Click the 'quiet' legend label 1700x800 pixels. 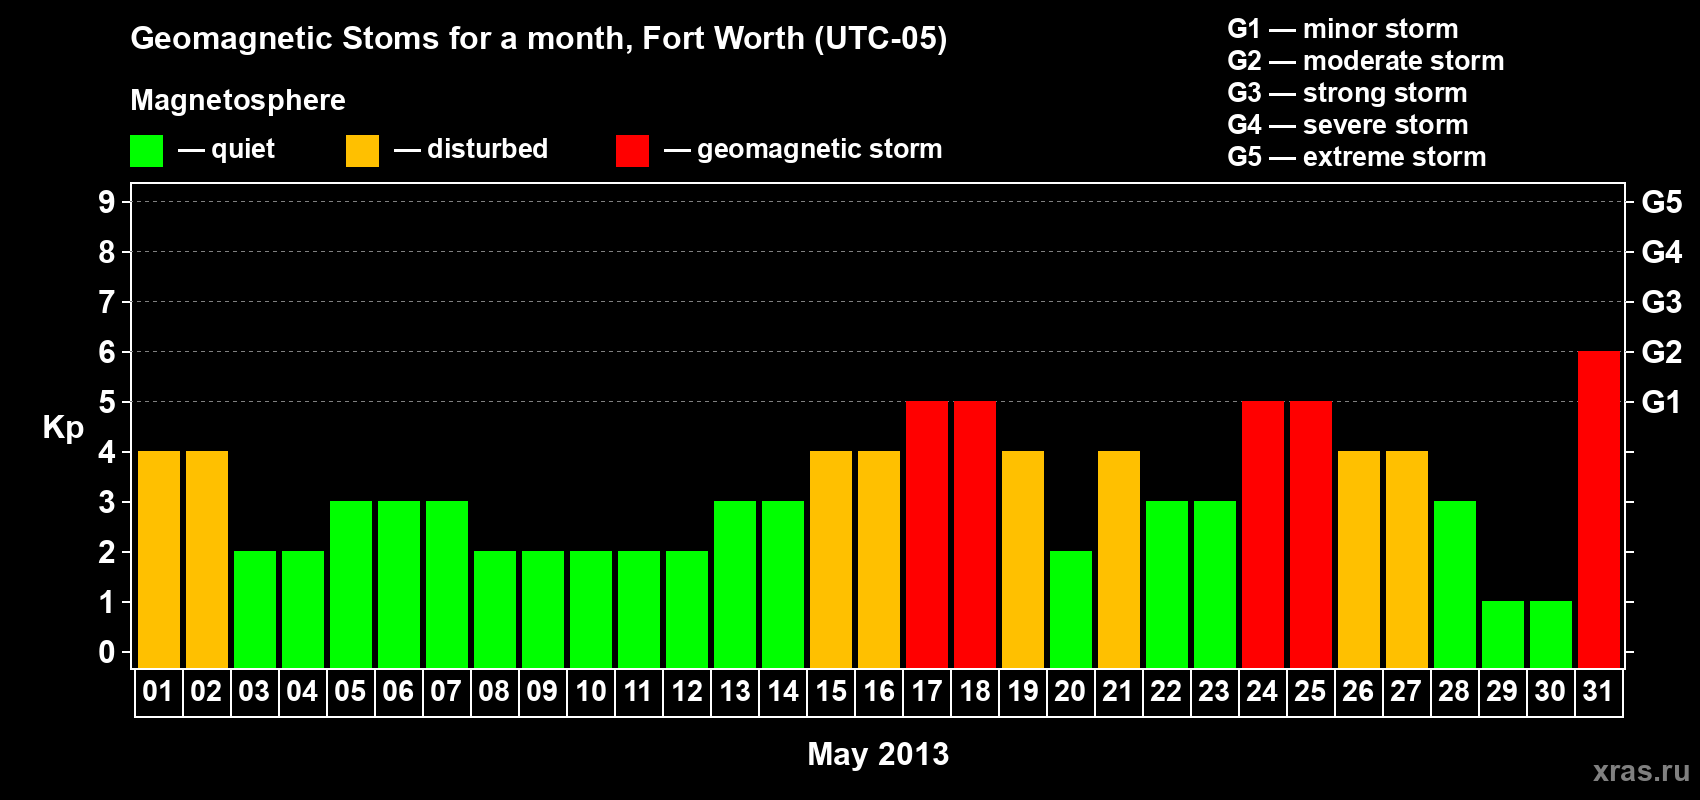(243, 150)
